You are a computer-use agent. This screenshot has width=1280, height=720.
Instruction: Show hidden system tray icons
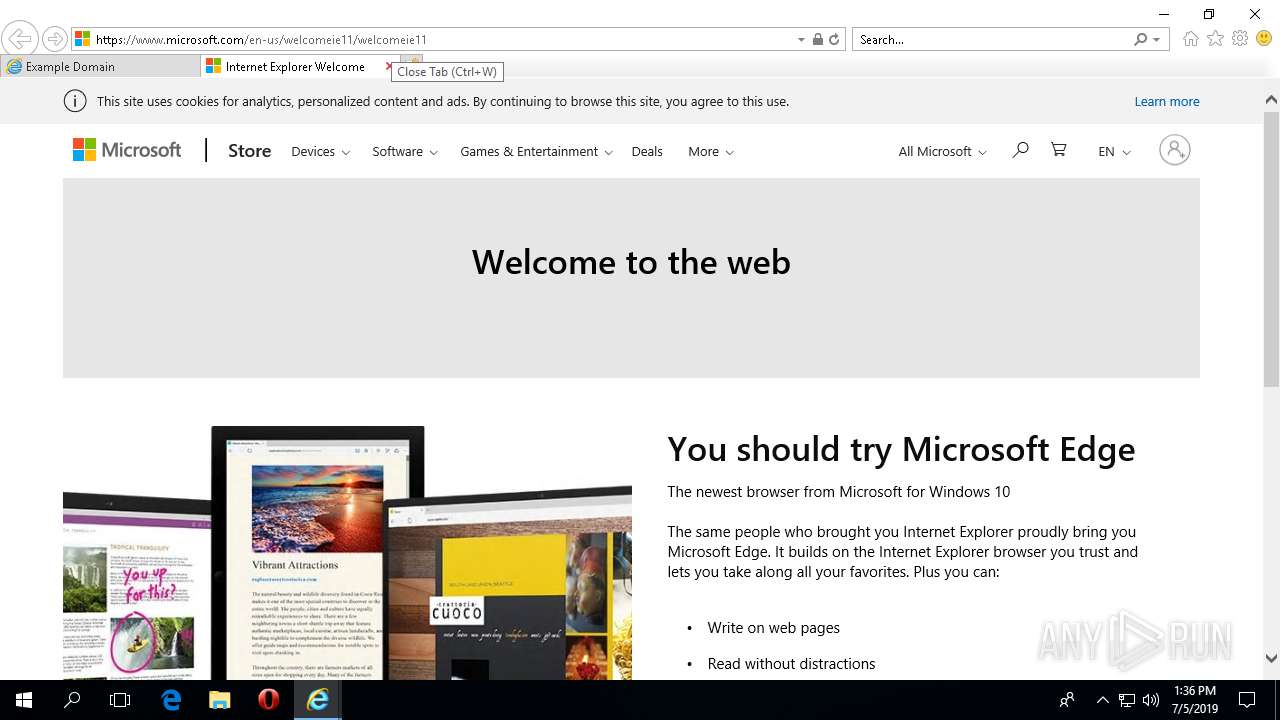coord(1102,700)
